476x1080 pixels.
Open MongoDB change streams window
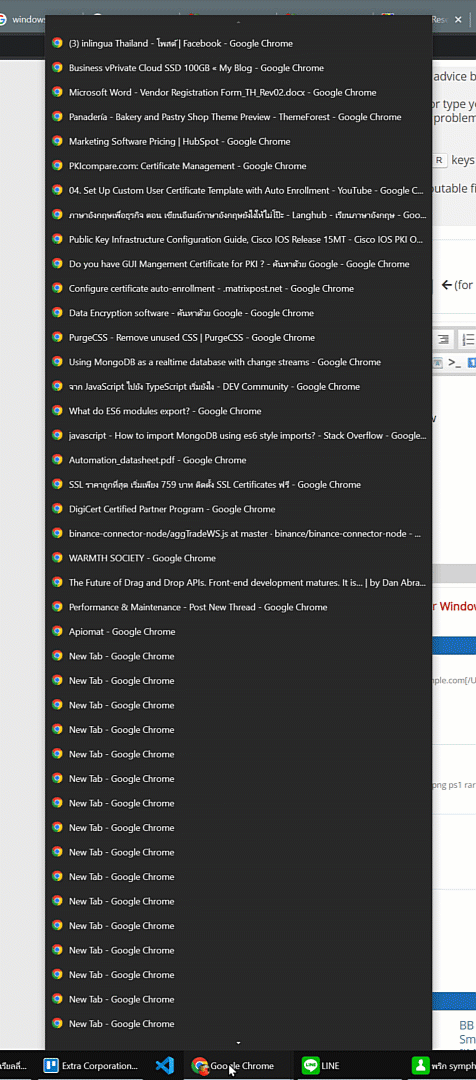(x=238, y=362)
